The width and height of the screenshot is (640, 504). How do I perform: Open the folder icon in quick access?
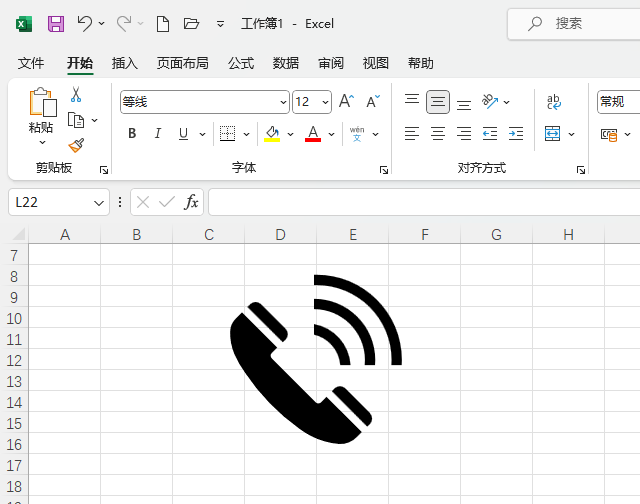(x=191, y=24)
